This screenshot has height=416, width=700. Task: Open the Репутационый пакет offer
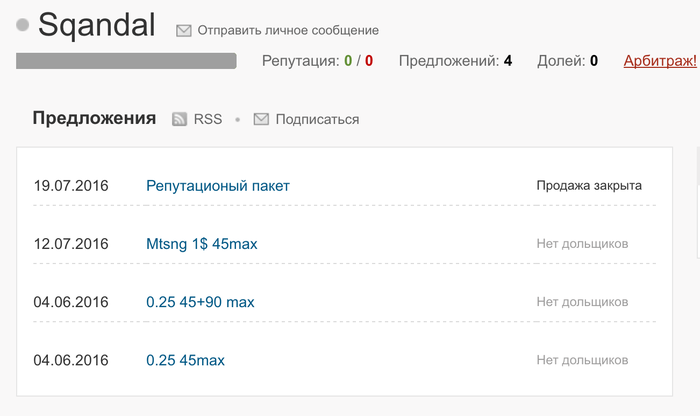[x=218, y=185]
